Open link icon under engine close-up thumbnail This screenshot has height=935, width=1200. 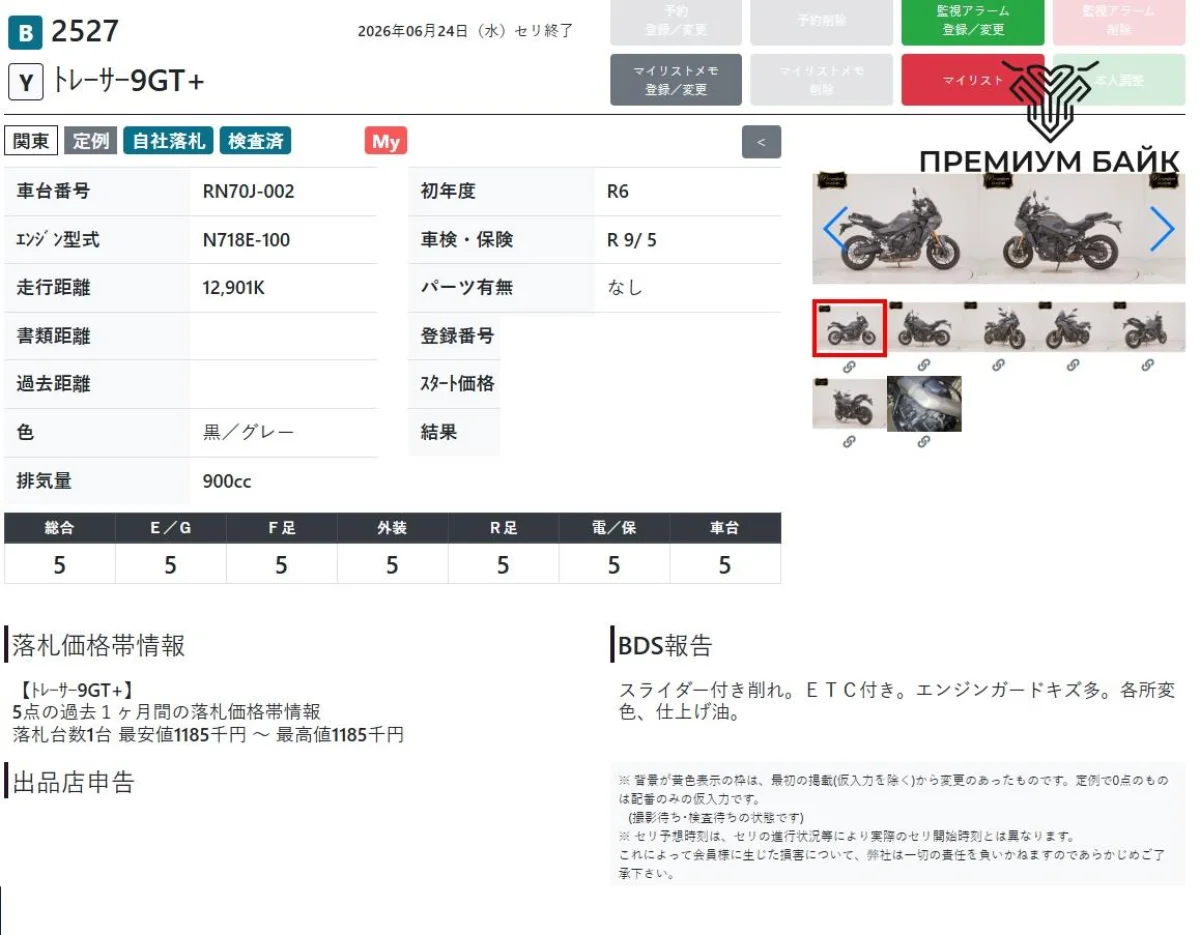[x=924, y=441]
